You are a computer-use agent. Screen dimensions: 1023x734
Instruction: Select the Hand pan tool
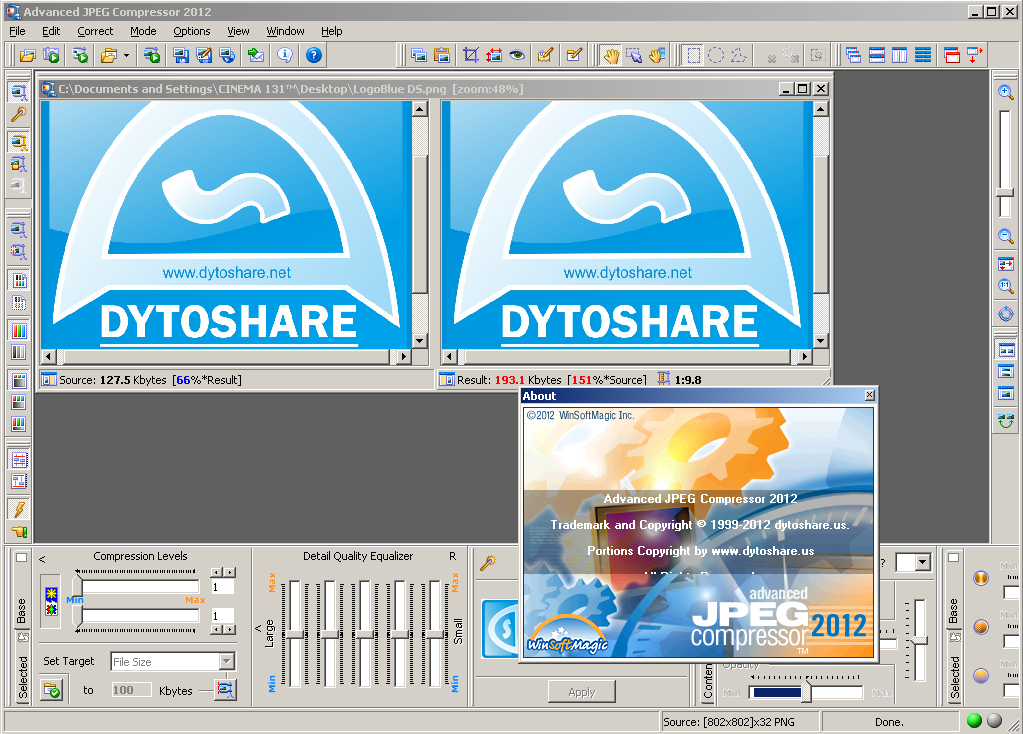coord(611,55)
